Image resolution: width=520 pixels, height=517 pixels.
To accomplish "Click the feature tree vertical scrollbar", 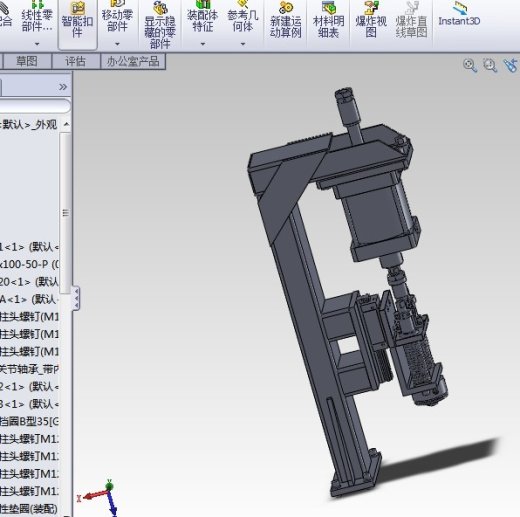I will coord(65,213).
